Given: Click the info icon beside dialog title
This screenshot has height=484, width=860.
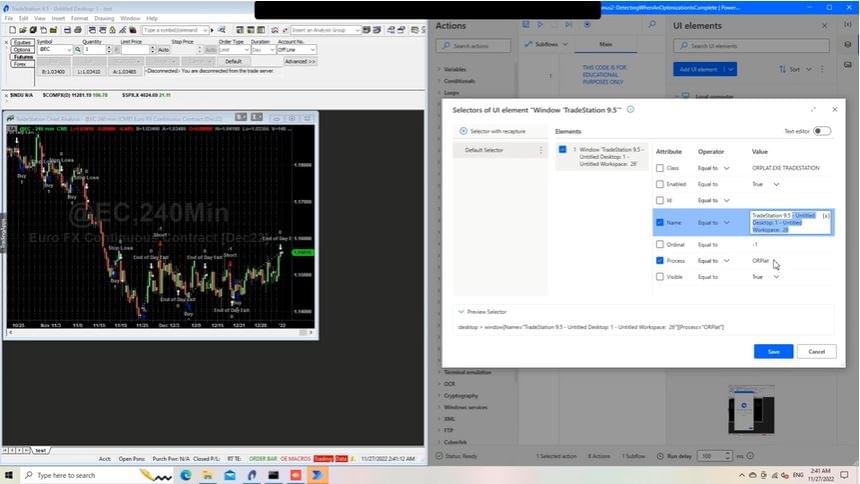Looking at the screenshot, I should coord(630,108).
